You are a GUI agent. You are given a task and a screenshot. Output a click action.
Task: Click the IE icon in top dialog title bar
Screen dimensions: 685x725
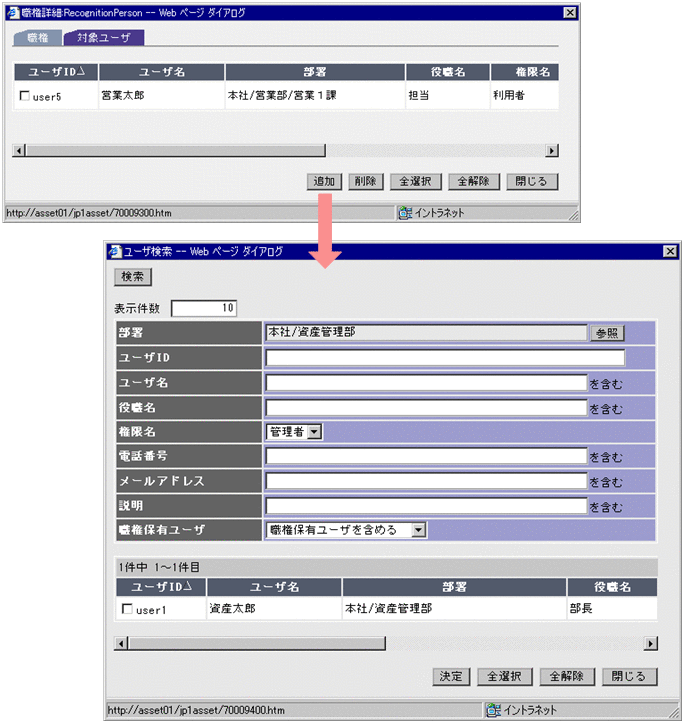tap(13, 12)
